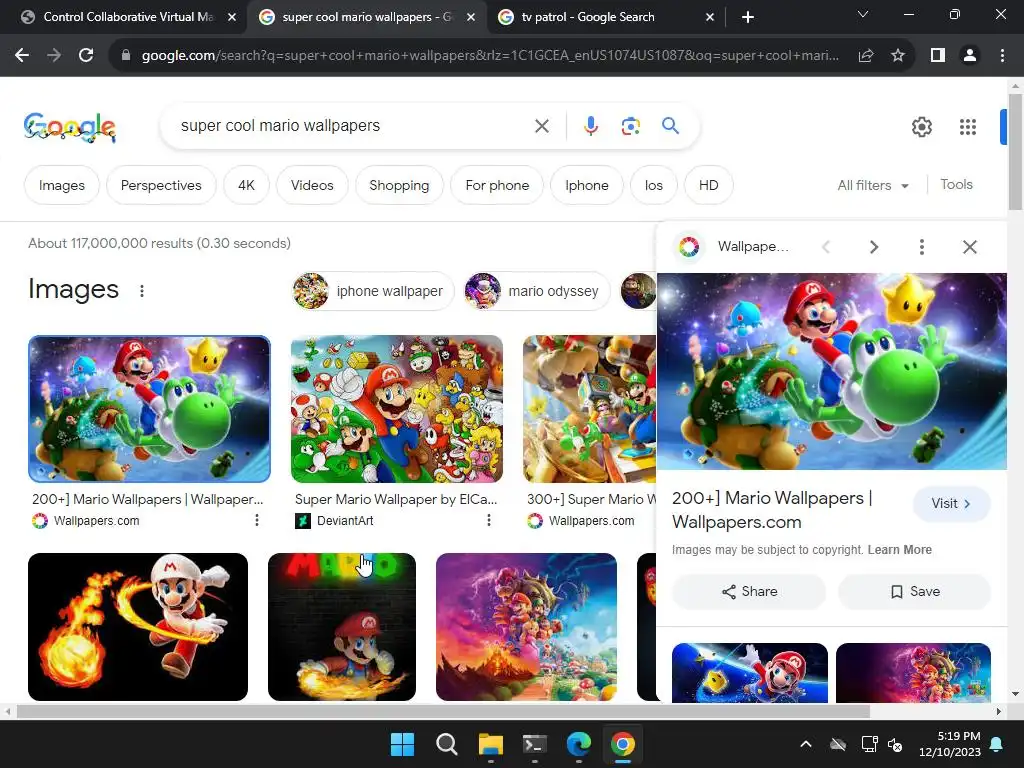Share the previewed image
This screenshot has height=768, width=1024.
[x=749, y=592]
